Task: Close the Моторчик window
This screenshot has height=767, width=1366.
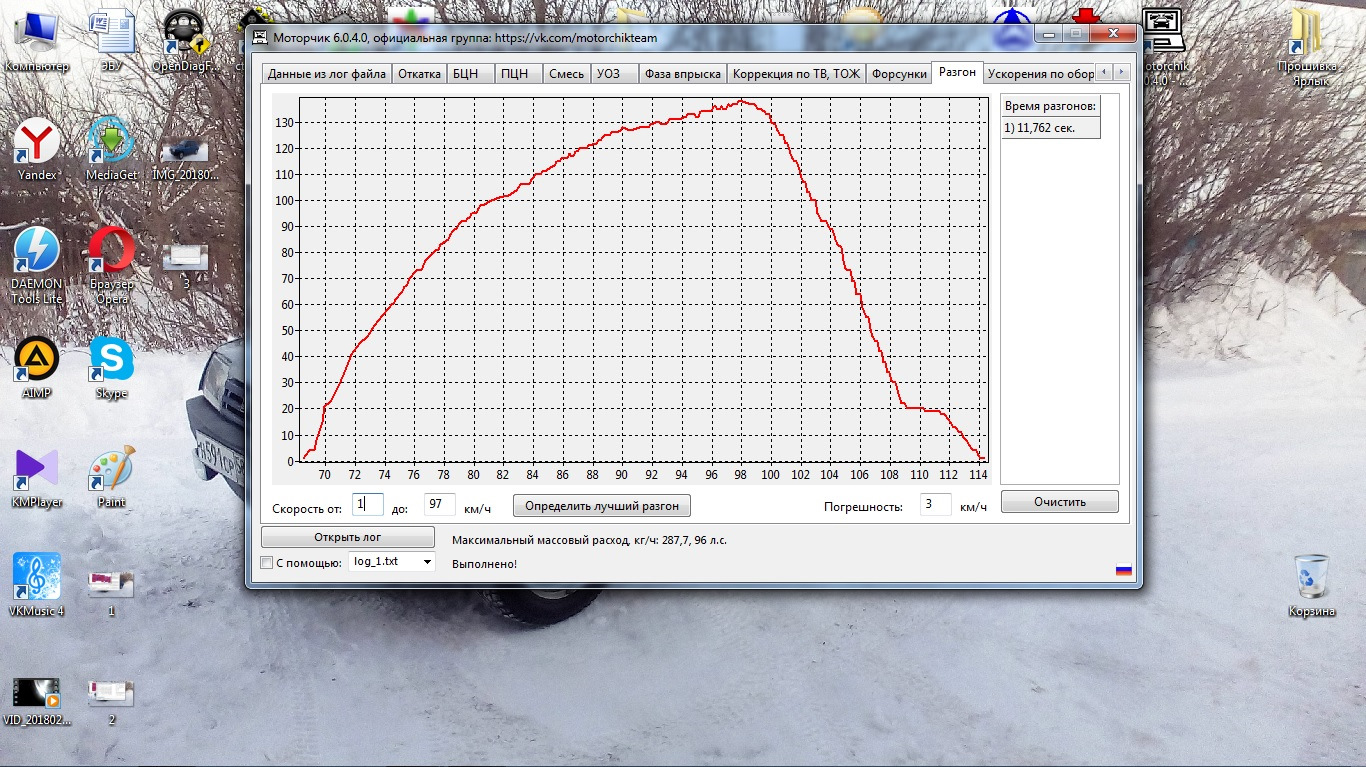Action: click(x=1111, y=34)
